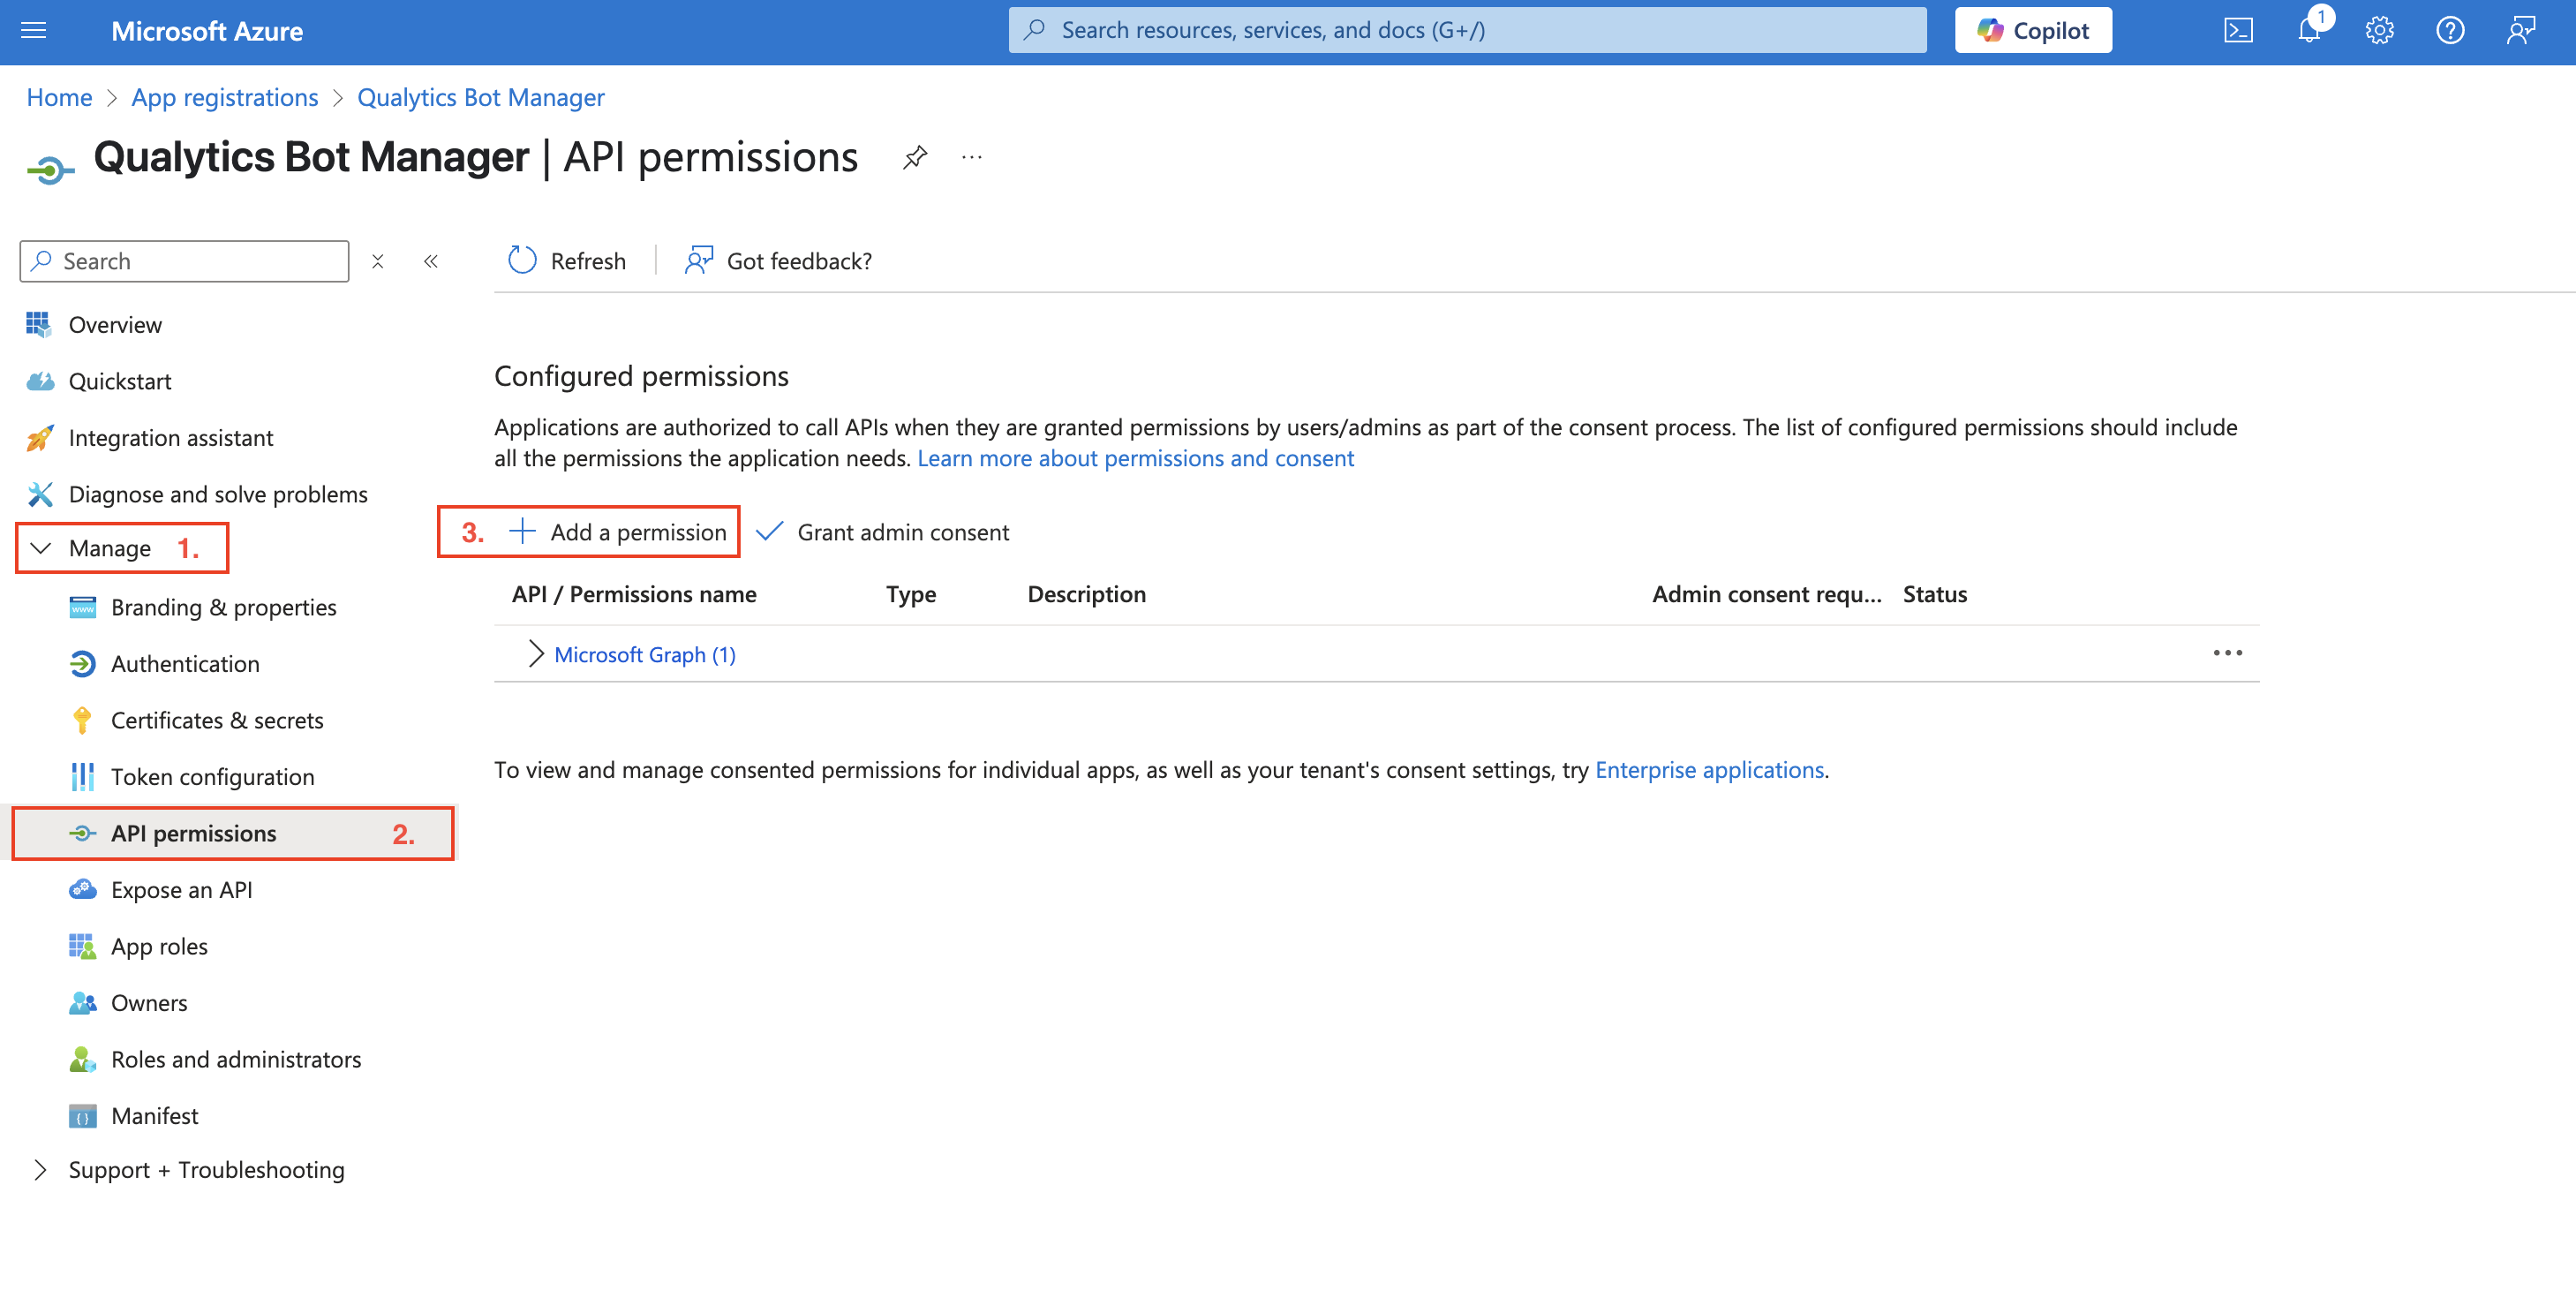
Task: Click the Branding & properties icon
Action: pyautogui.click(x=82, y=607)
